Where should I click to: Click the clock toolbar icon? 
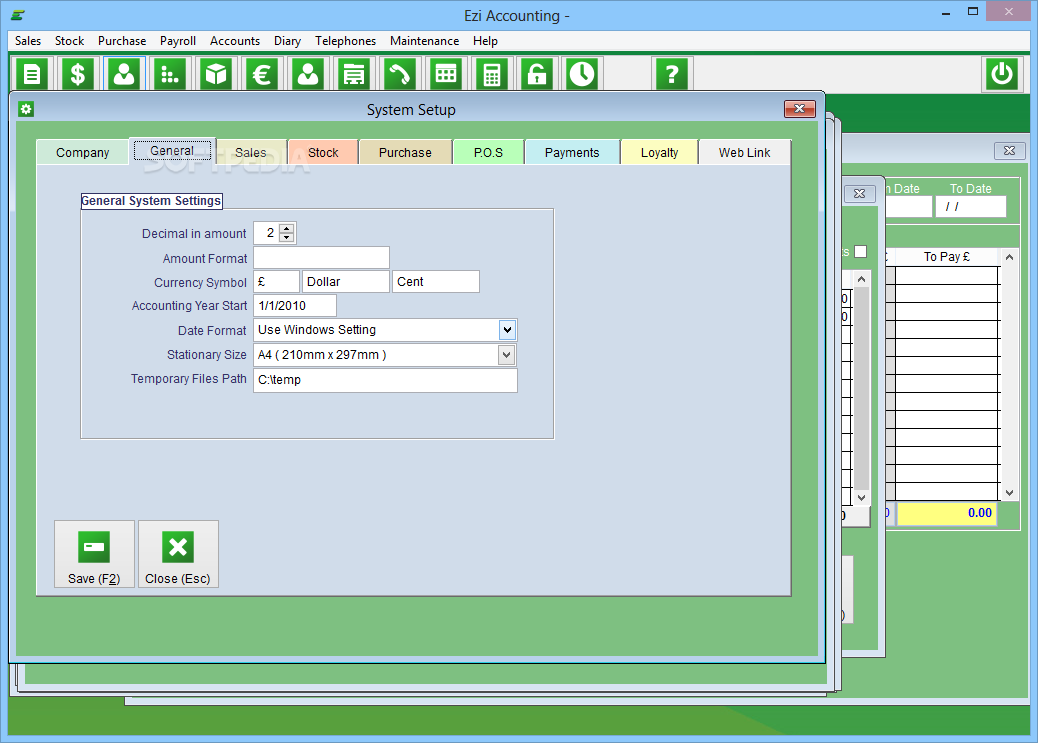(x=582, y=74)
